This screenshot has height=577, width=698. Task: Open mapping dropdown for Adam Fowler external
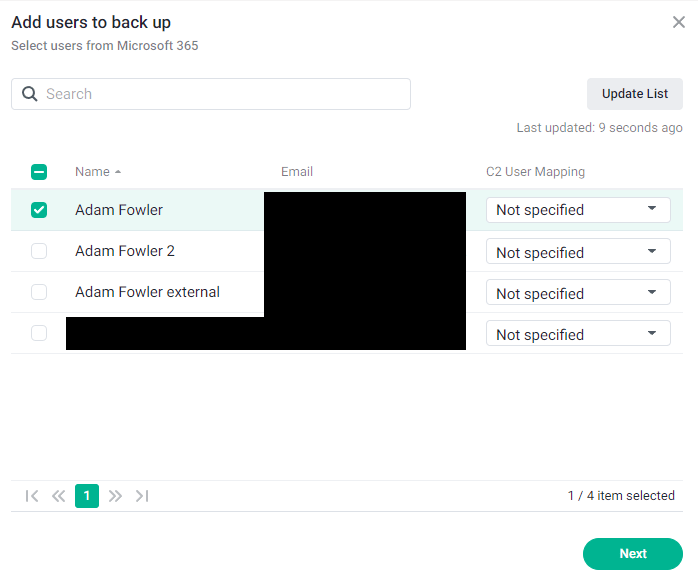(x=578, y=292)
